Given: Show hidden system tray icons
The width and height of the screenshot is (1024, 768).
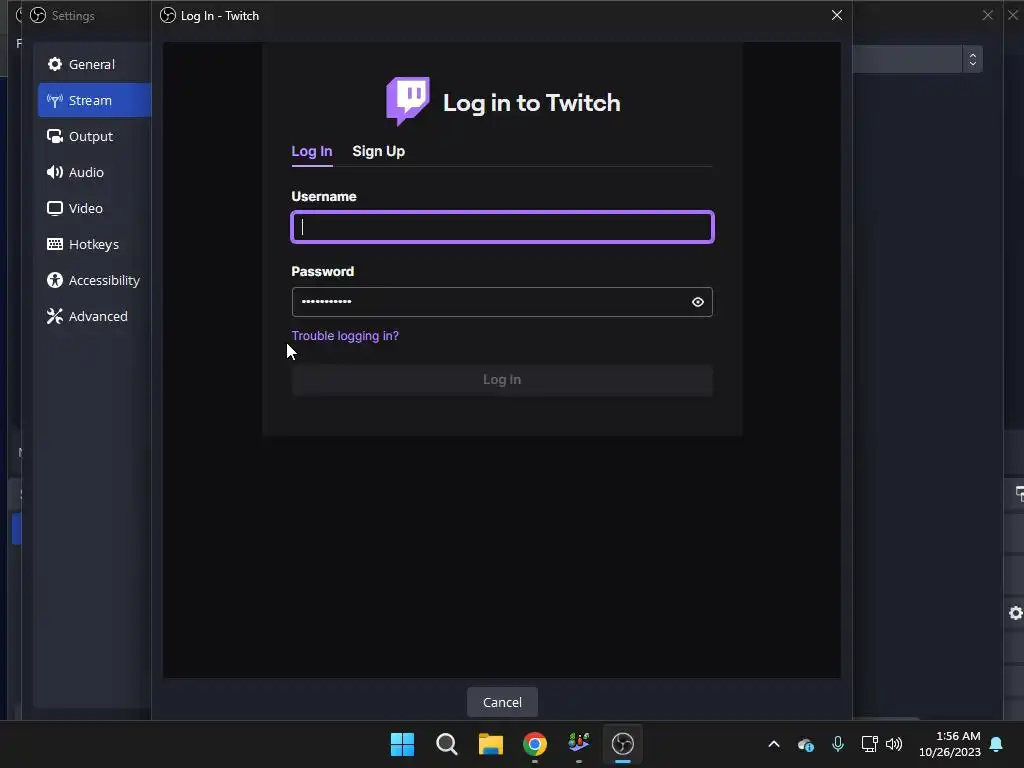Looking at the screenshot, I should point(774,744).
